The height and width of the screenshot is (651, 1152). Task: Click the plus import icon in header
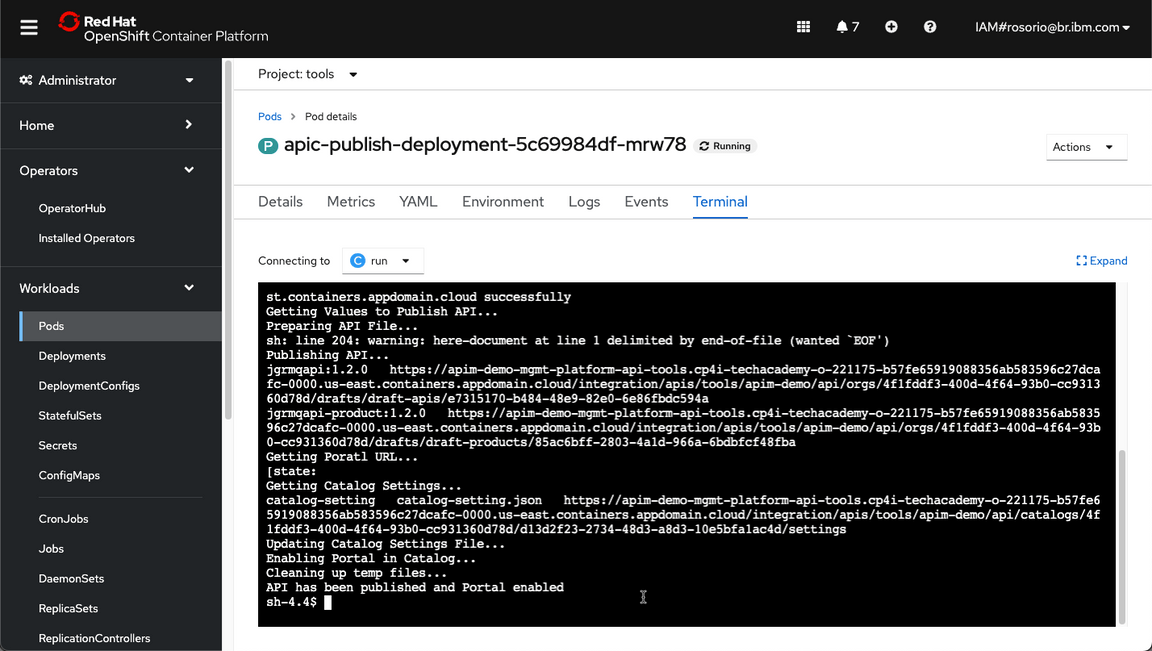[x=891, y=27]
